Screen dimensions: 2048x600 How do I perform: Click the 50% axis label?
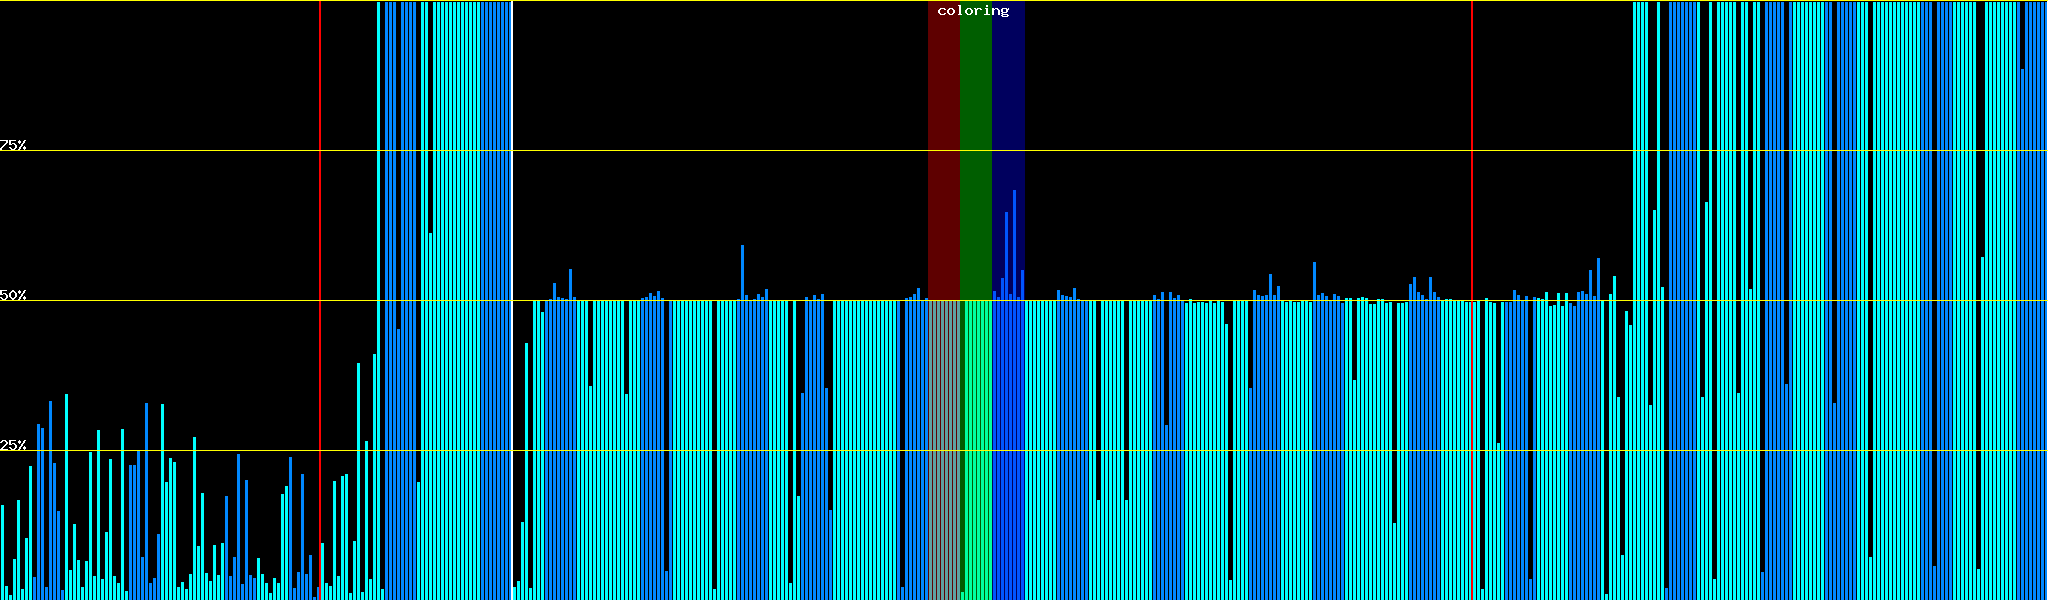(13, 295)
